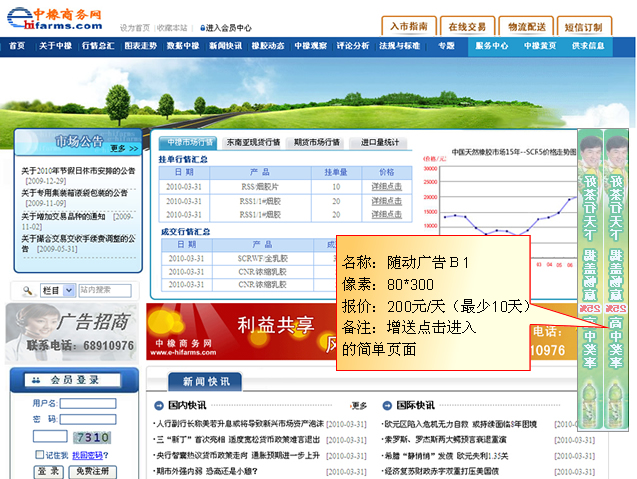Open 中橡黄页 in the navigation bar
This screenshot has width=637, height=479.
[x=540, y=46]
